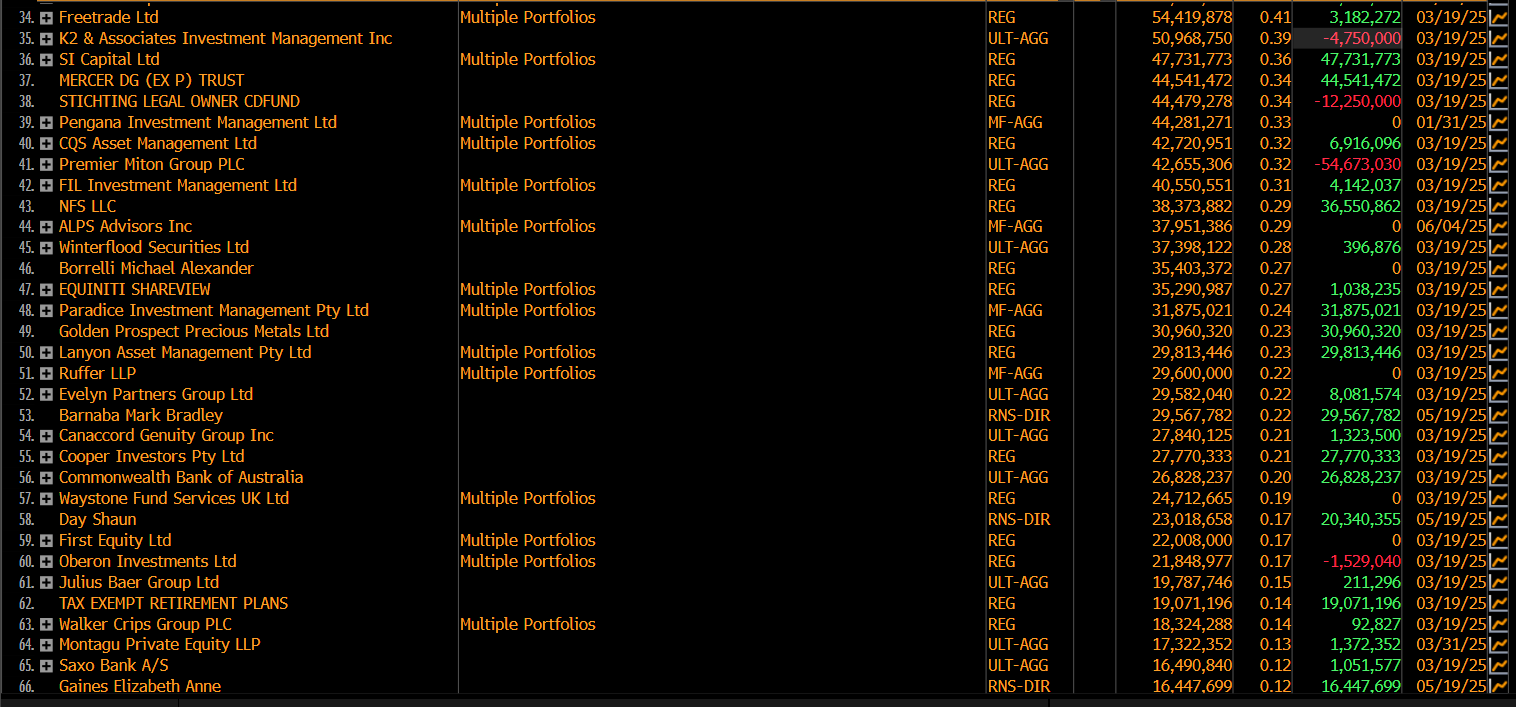
Task: Select TAX EXEMPT RETIREMENT PLANS row name
Action: [173, 603]
